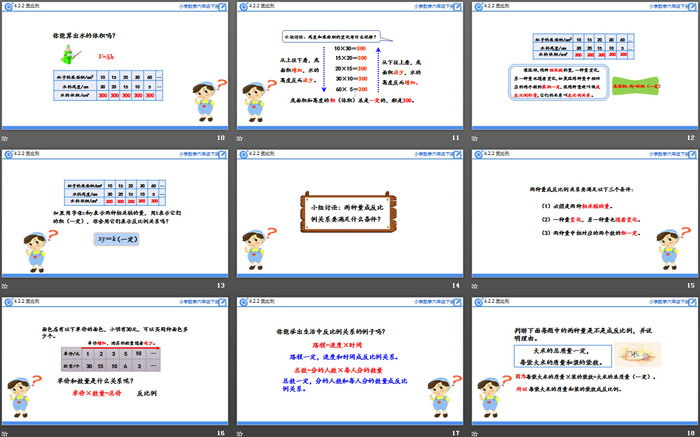Viewport: 700px width, 437px height.
Task: Select slide 16 thumbnail with price quantity table
Action: coord(115,361)
